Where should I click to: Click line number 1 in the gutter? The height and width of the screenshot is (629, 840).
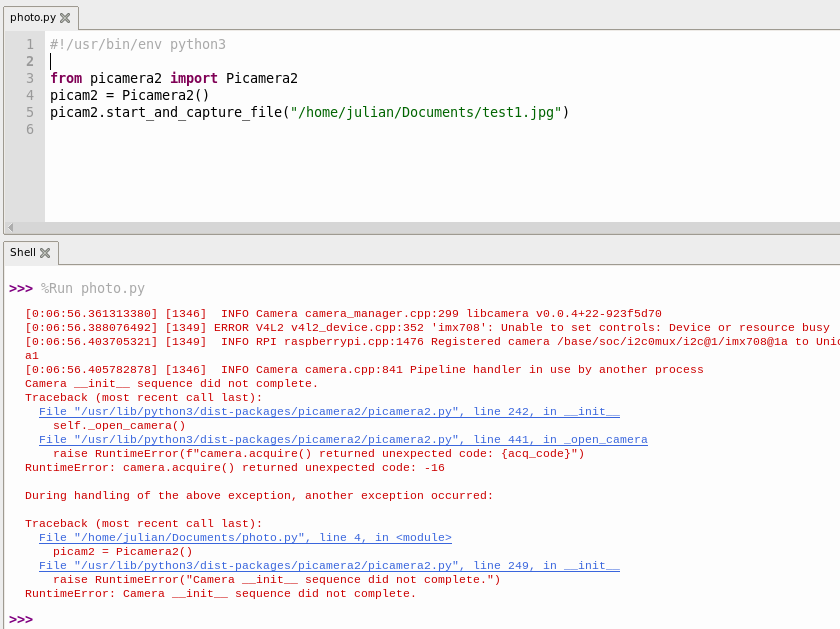pos(29,44)
